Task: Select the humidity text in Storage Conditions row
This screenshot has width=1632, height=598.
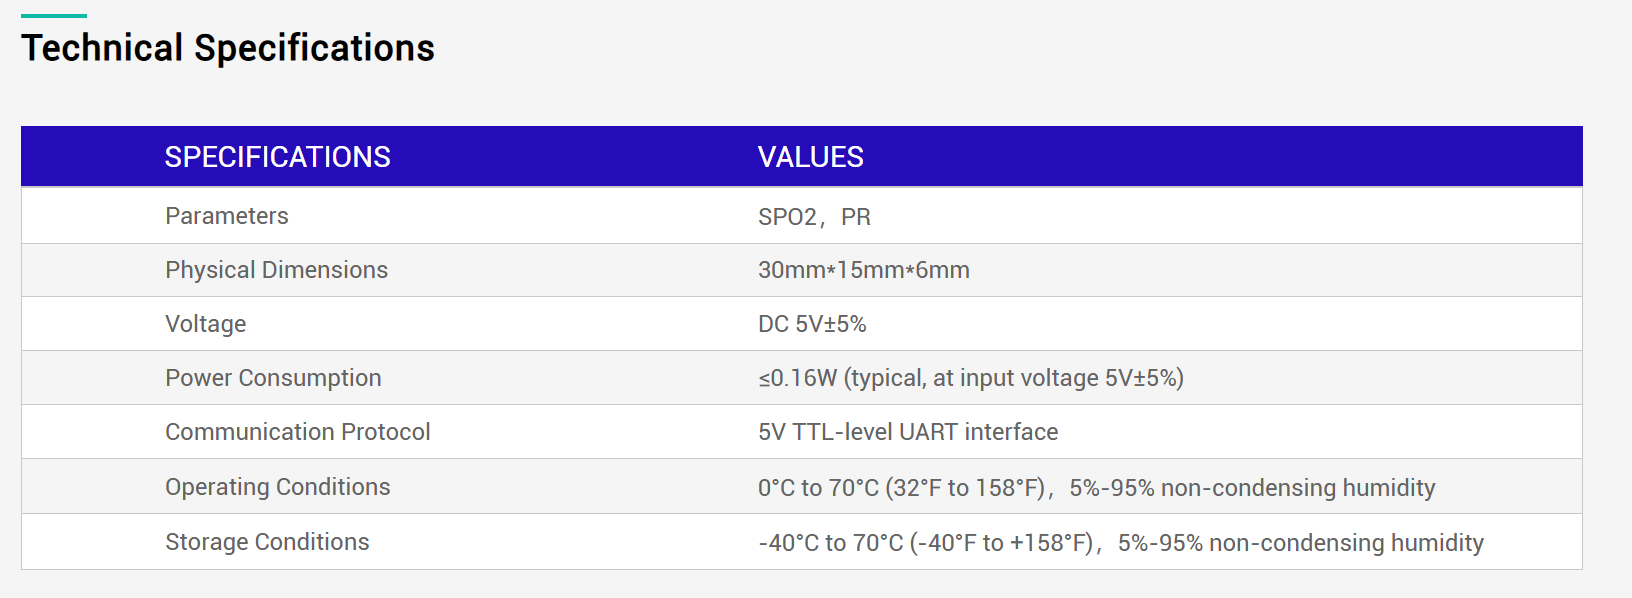Action: (x=1300, y=543)
